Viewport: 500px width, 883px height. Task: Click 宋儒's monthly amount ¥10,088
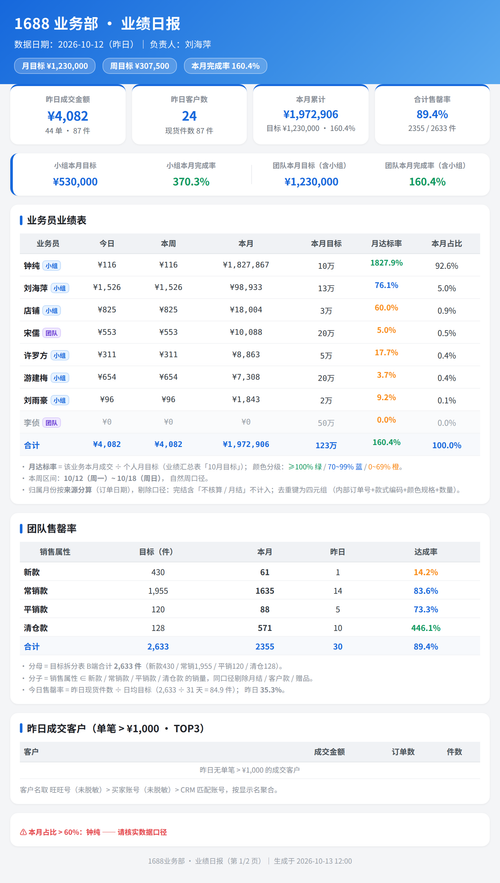(x=246, y=332)
